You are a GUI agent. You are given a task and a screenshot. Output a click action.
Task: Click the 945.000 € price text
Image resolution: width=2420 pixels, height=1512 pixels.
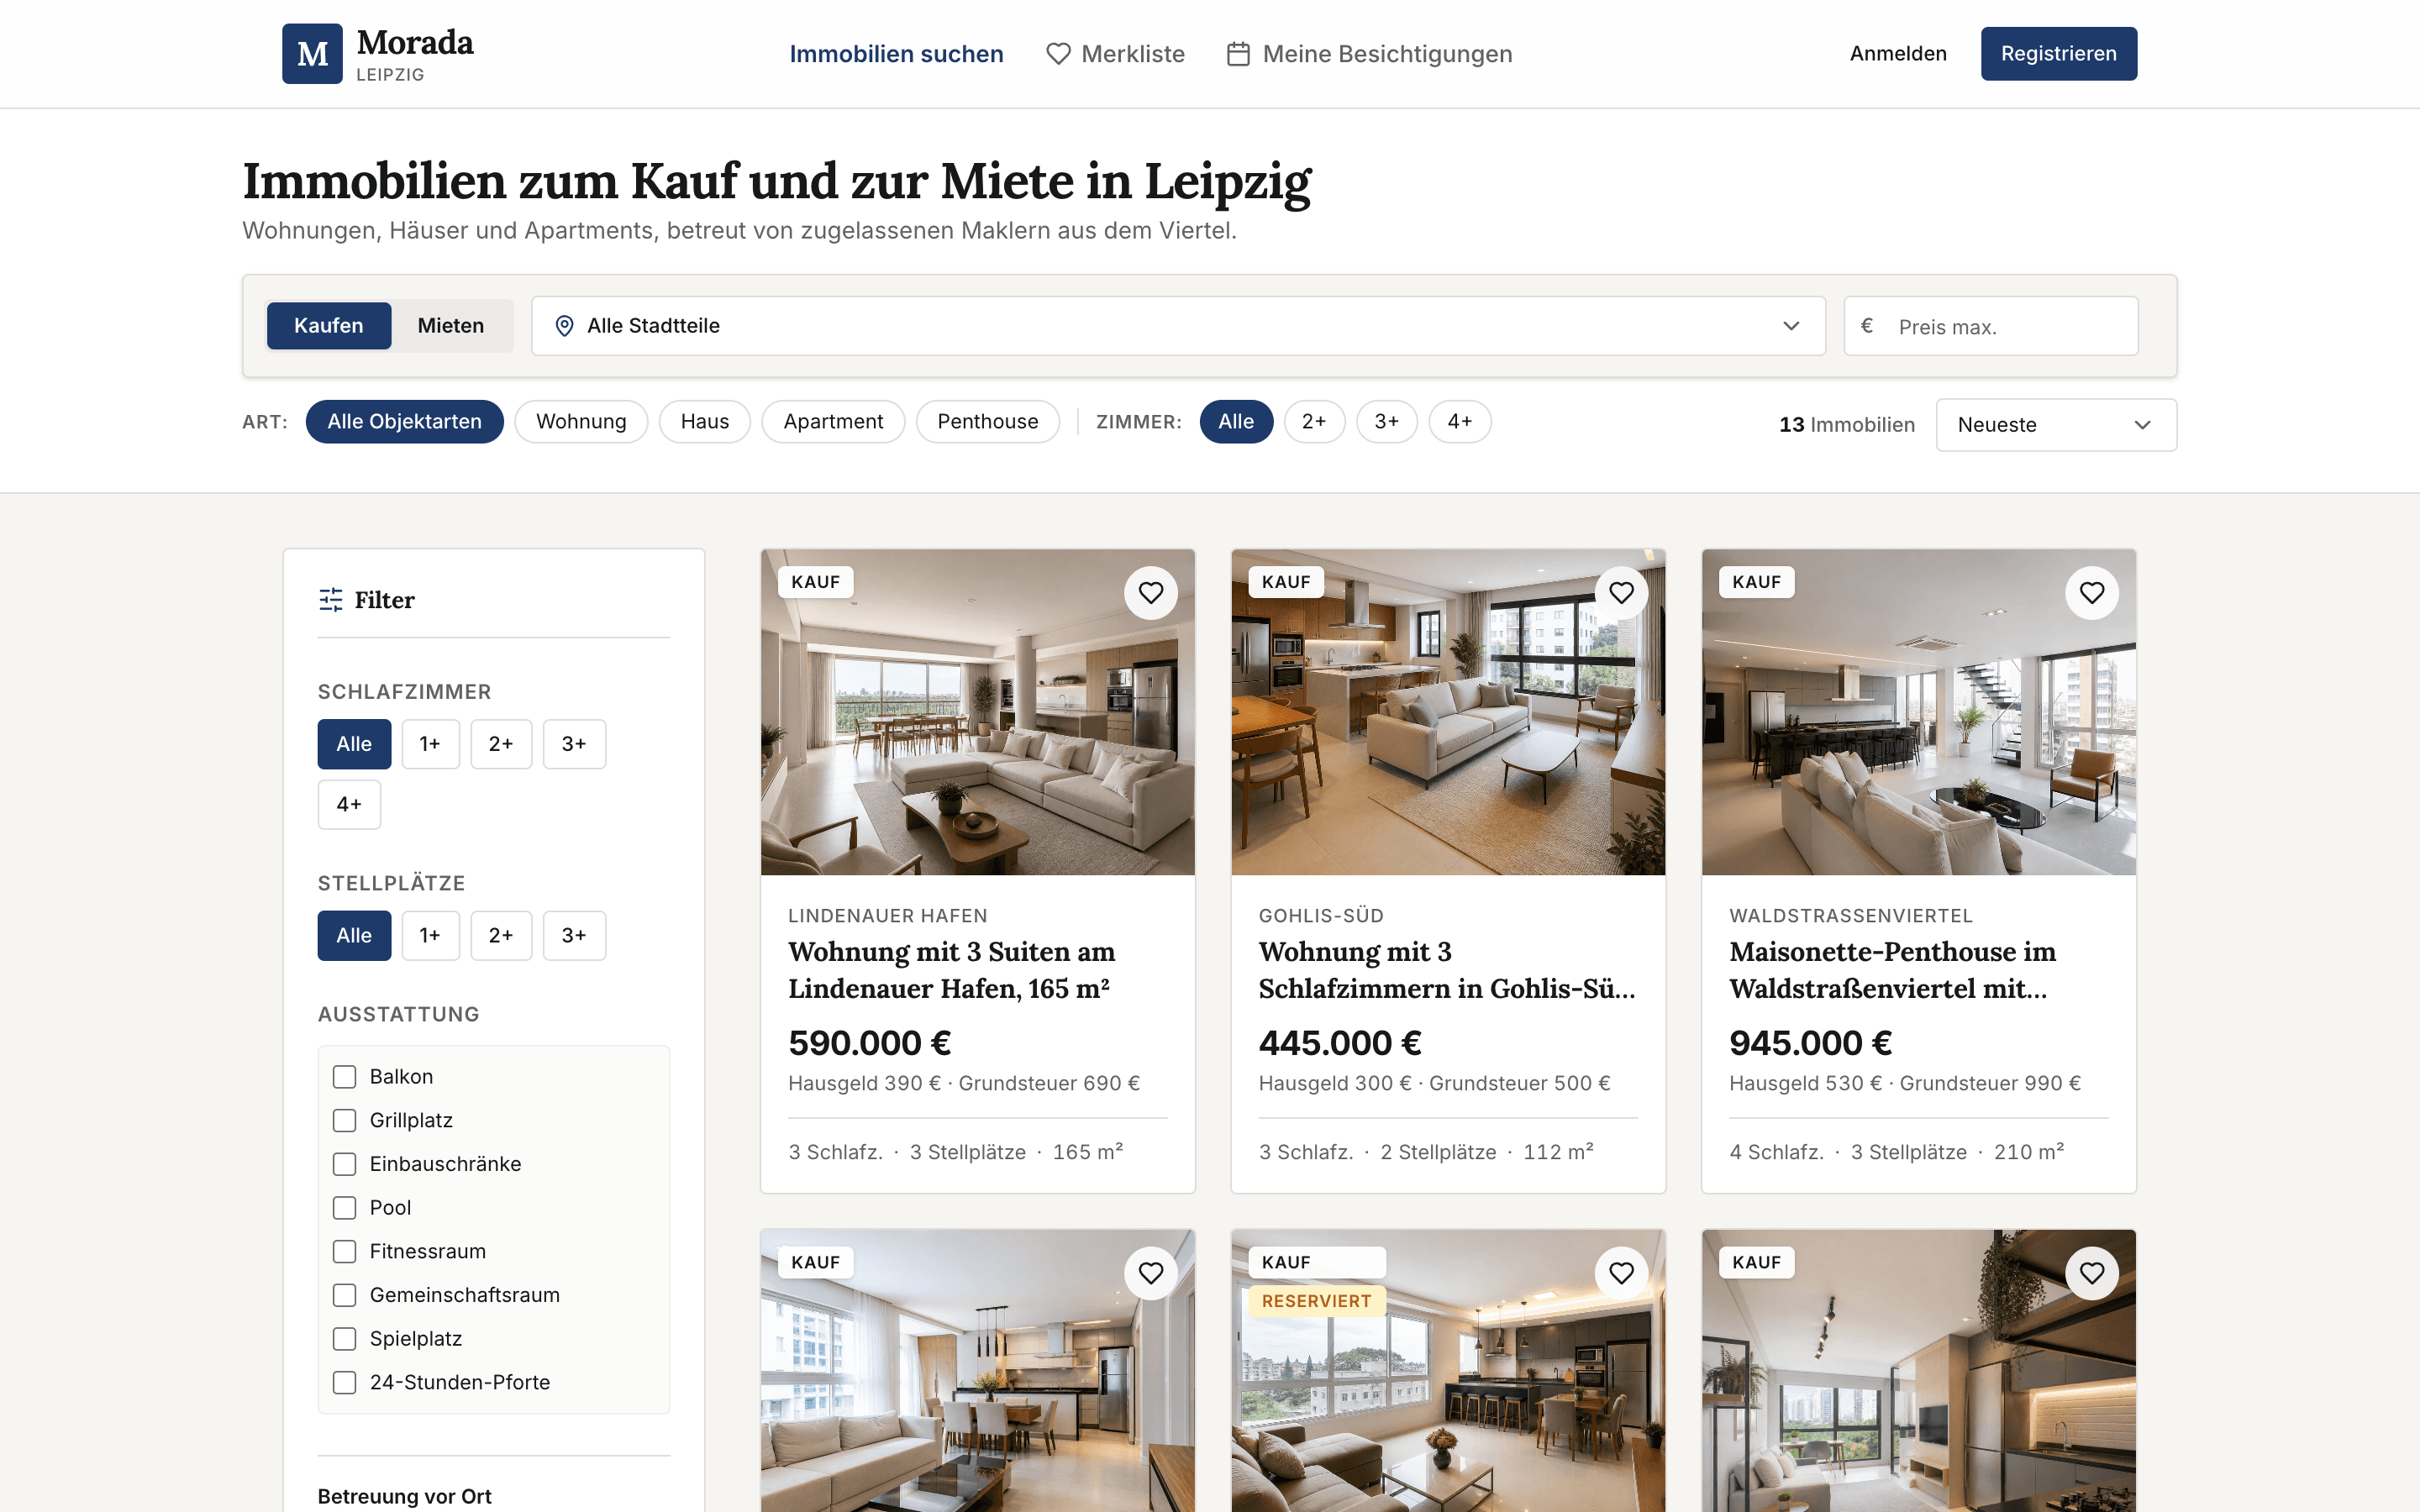[x=1810, y=1043]
